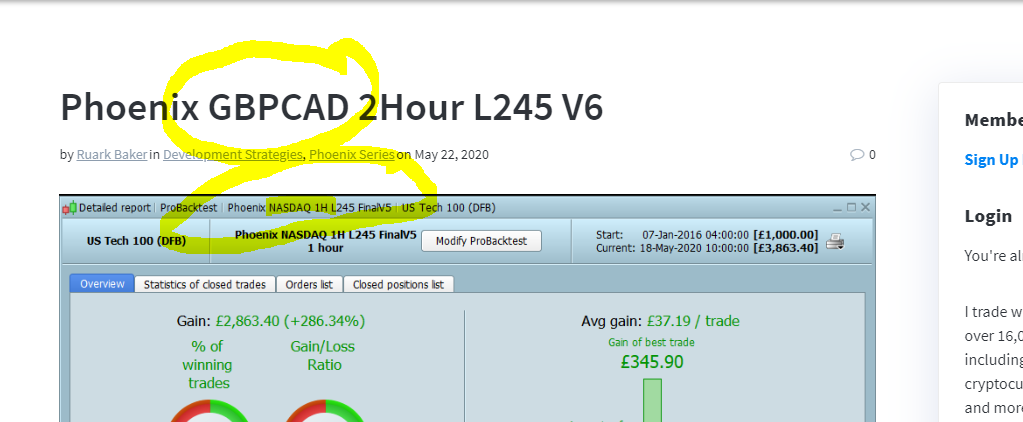
Task: Click the printer icon in the report header
Action: click(835, 242)
